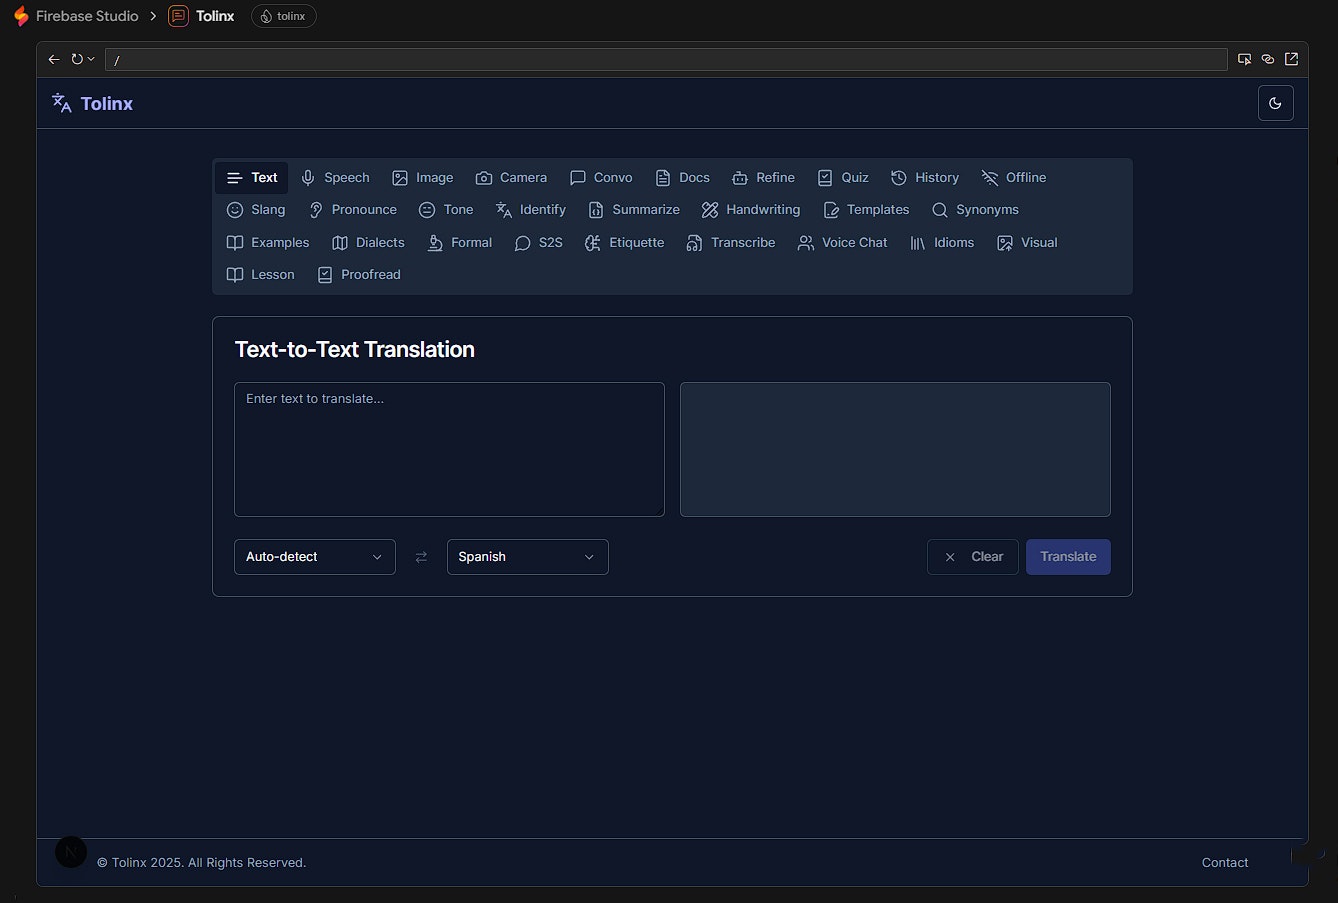The height and width of the screenshot is (903, 1338).
Task: Open the Auto-detect source language dropdown
Action: pos(315,557)
